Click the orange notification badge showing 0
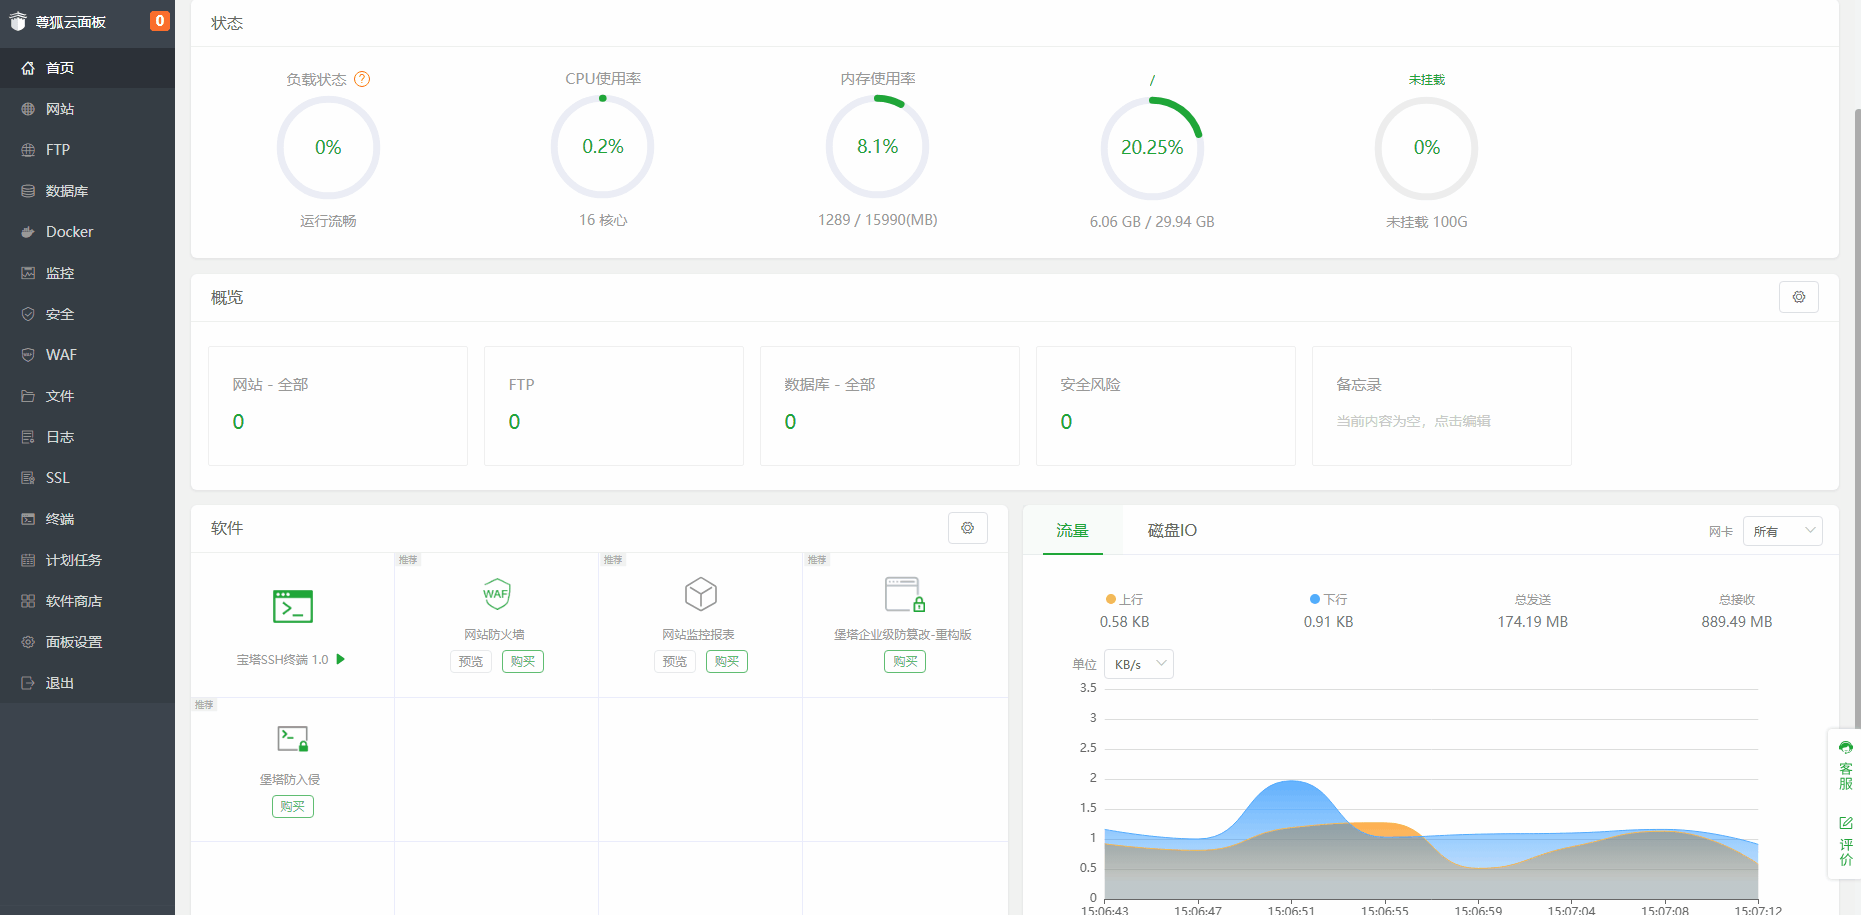Viewport: 1861px width, 915px height. click(x=159, y=21)
